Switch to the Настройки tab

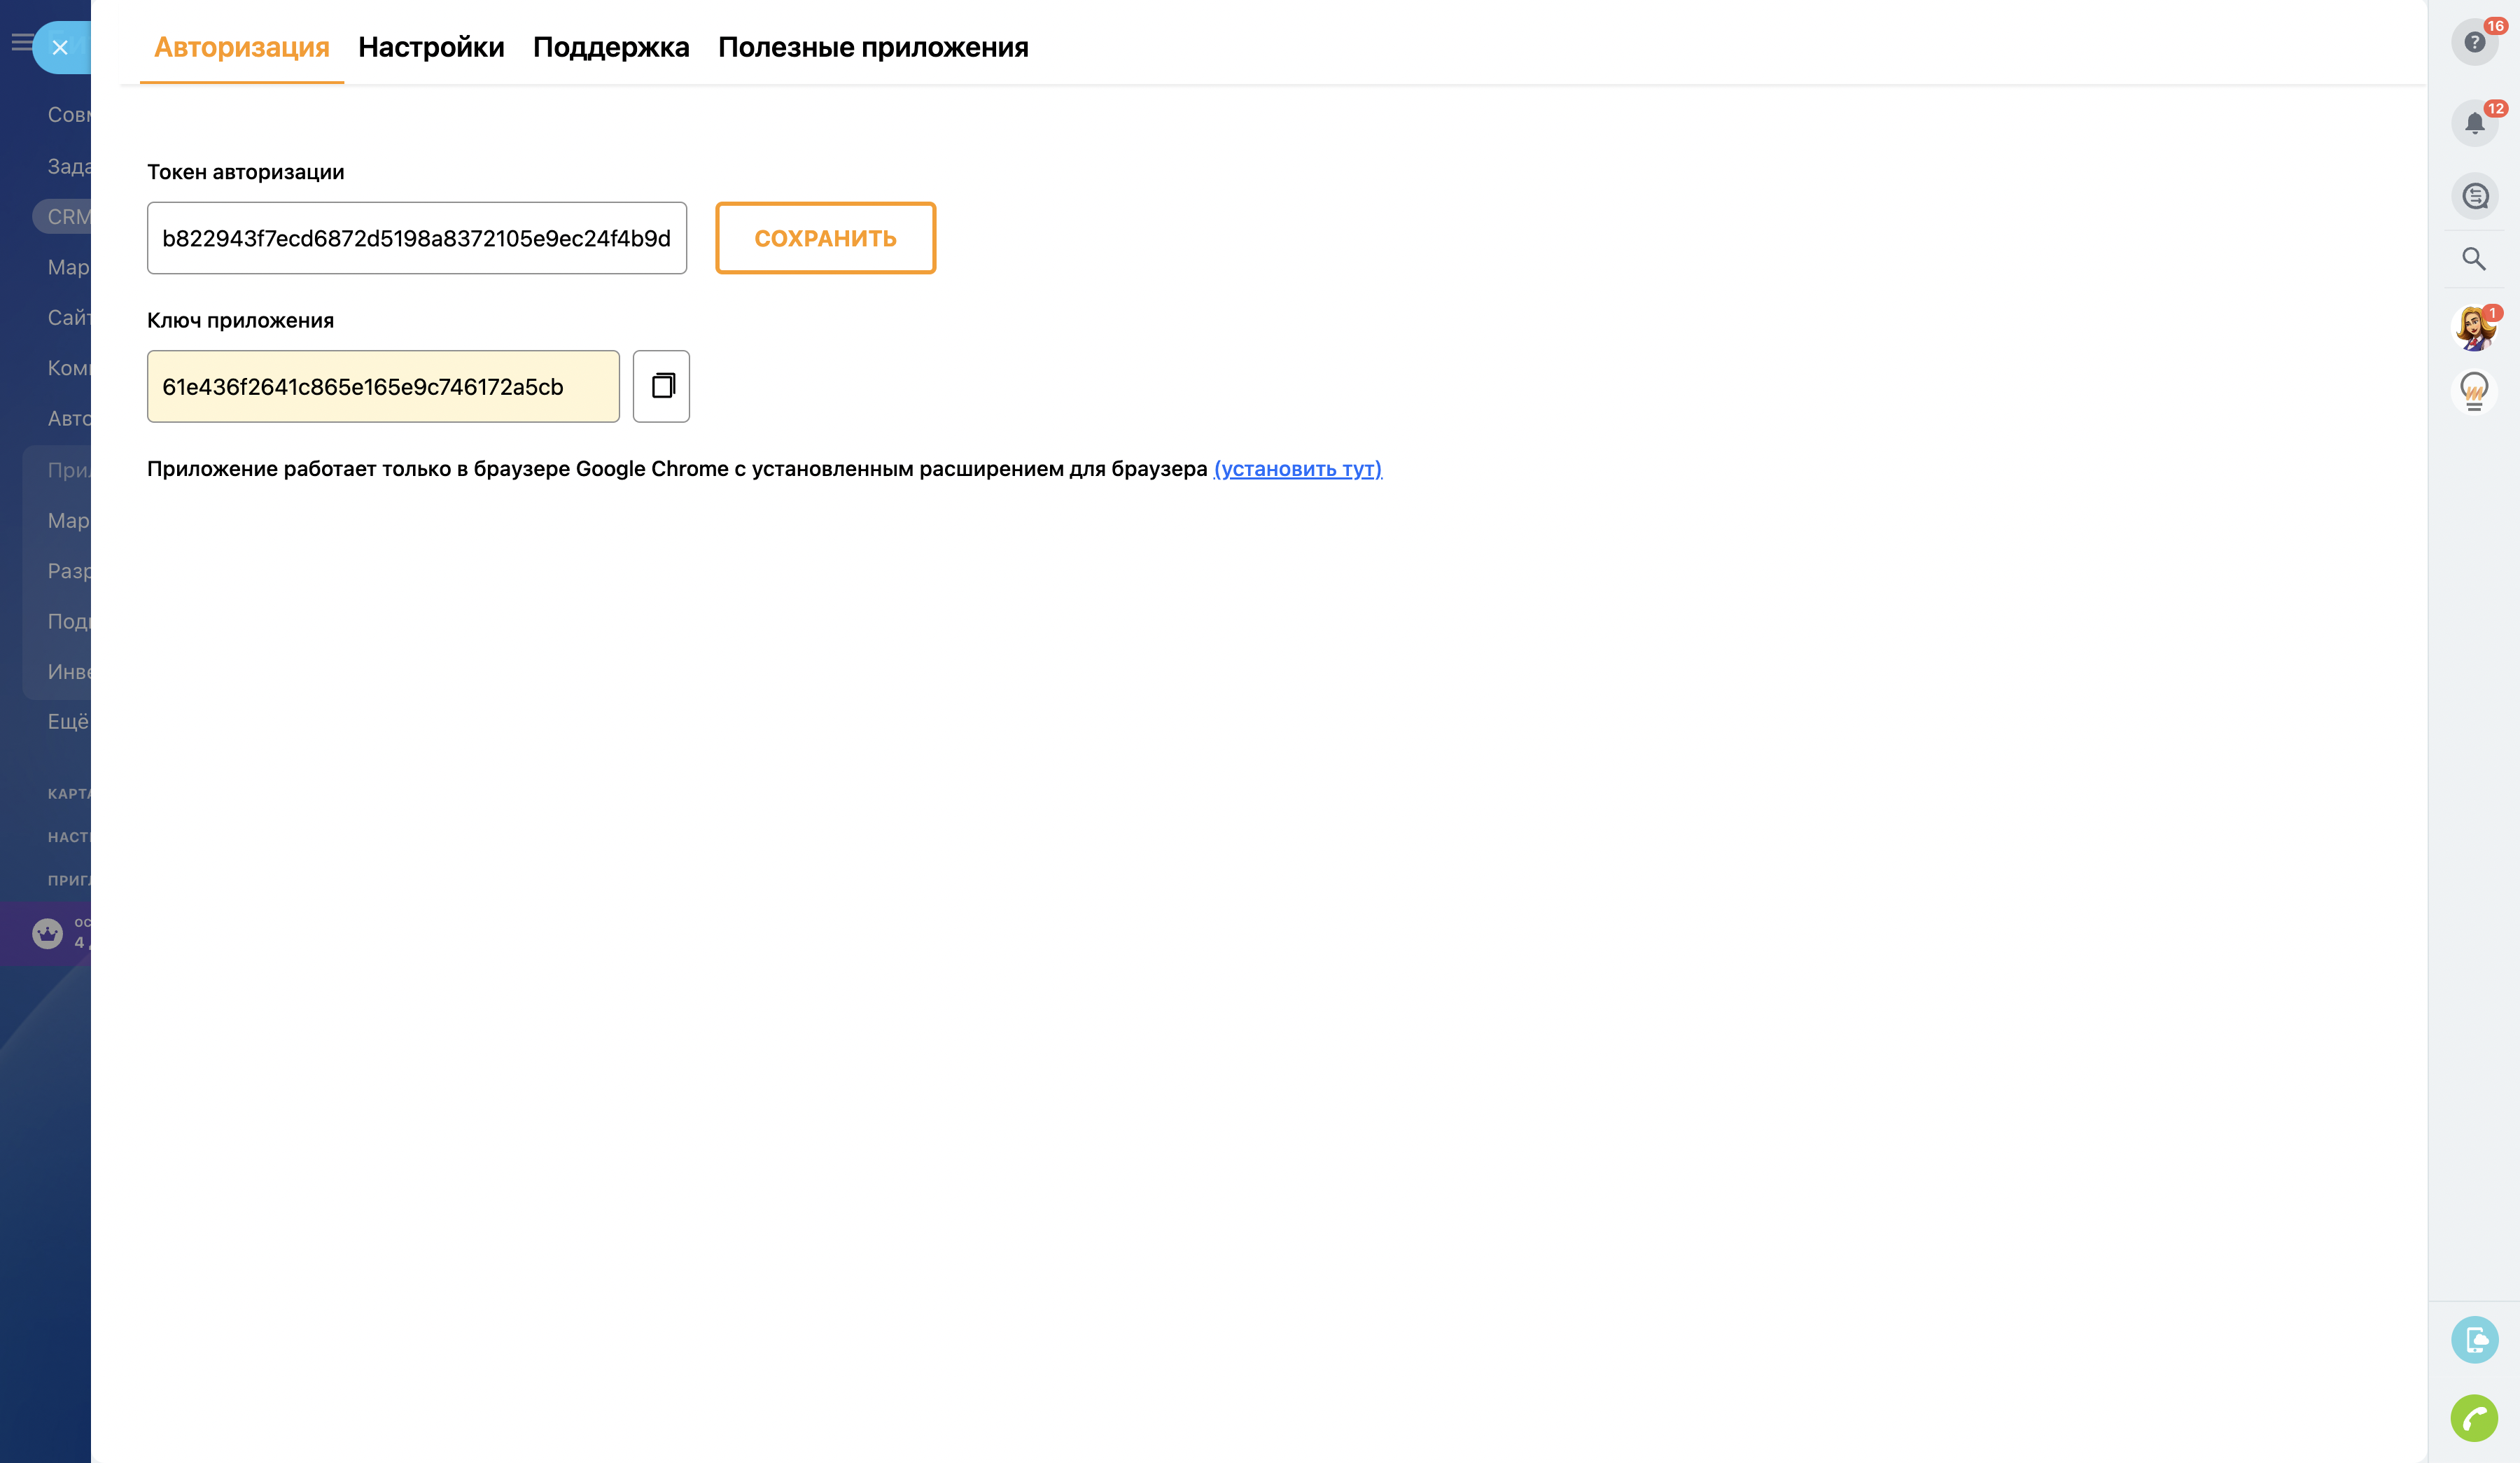[x=431, y=46]
